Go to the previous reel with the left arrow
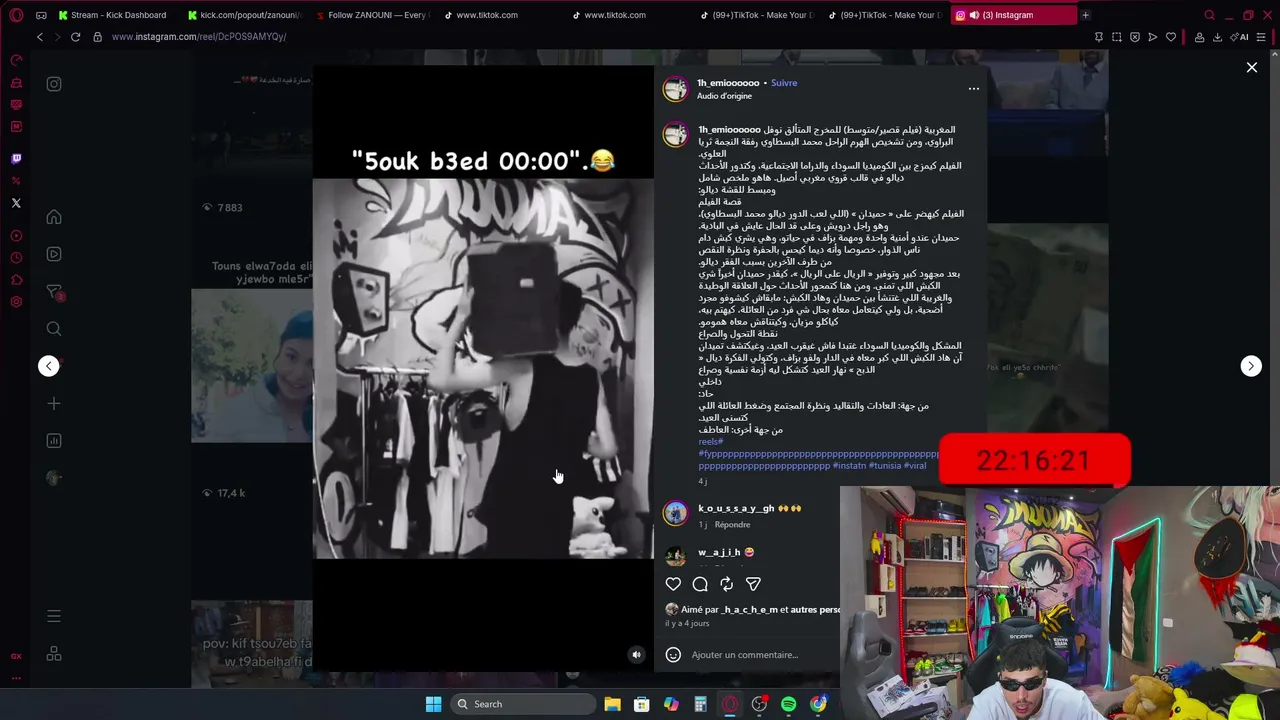This screenshot has height=720, width=1280. tap(49, 366)
